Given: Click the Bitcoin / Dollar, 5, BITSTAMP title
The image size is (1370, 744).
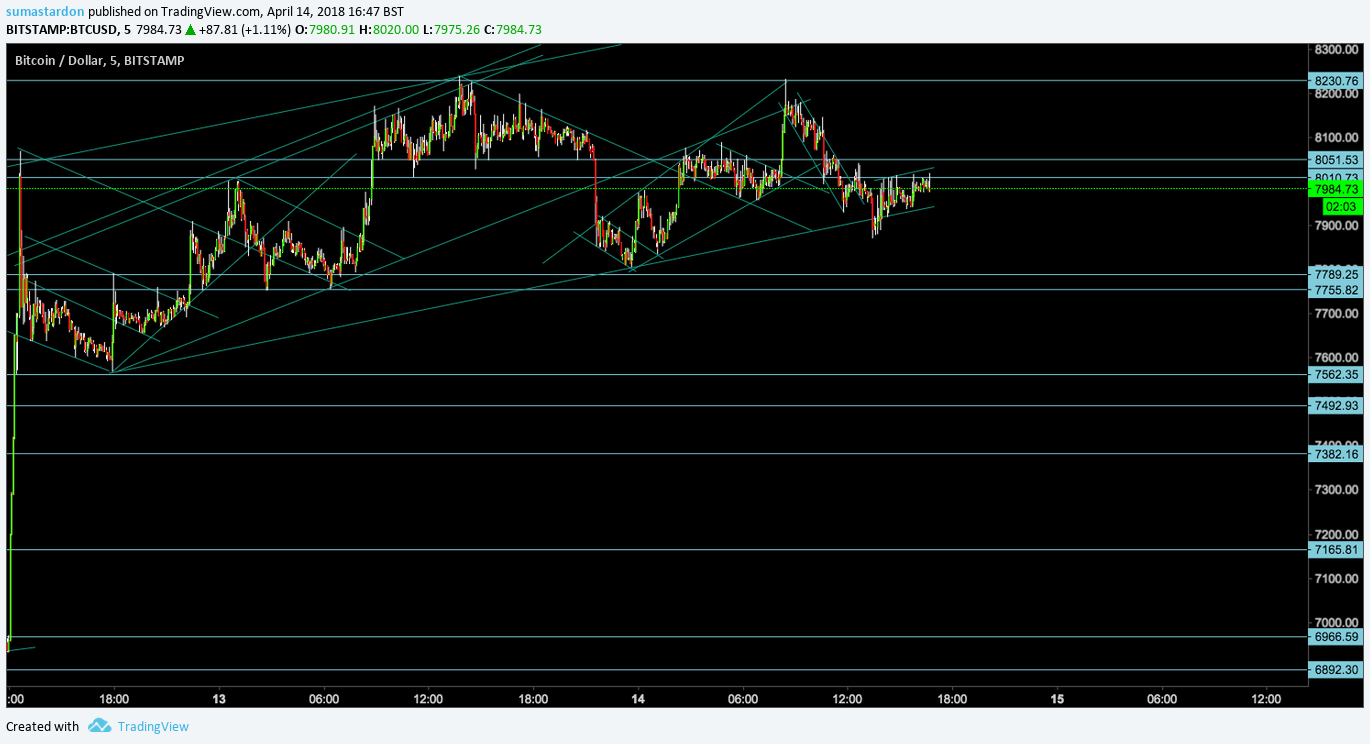Looking at the screenshot, I should [x=99, y=60].
